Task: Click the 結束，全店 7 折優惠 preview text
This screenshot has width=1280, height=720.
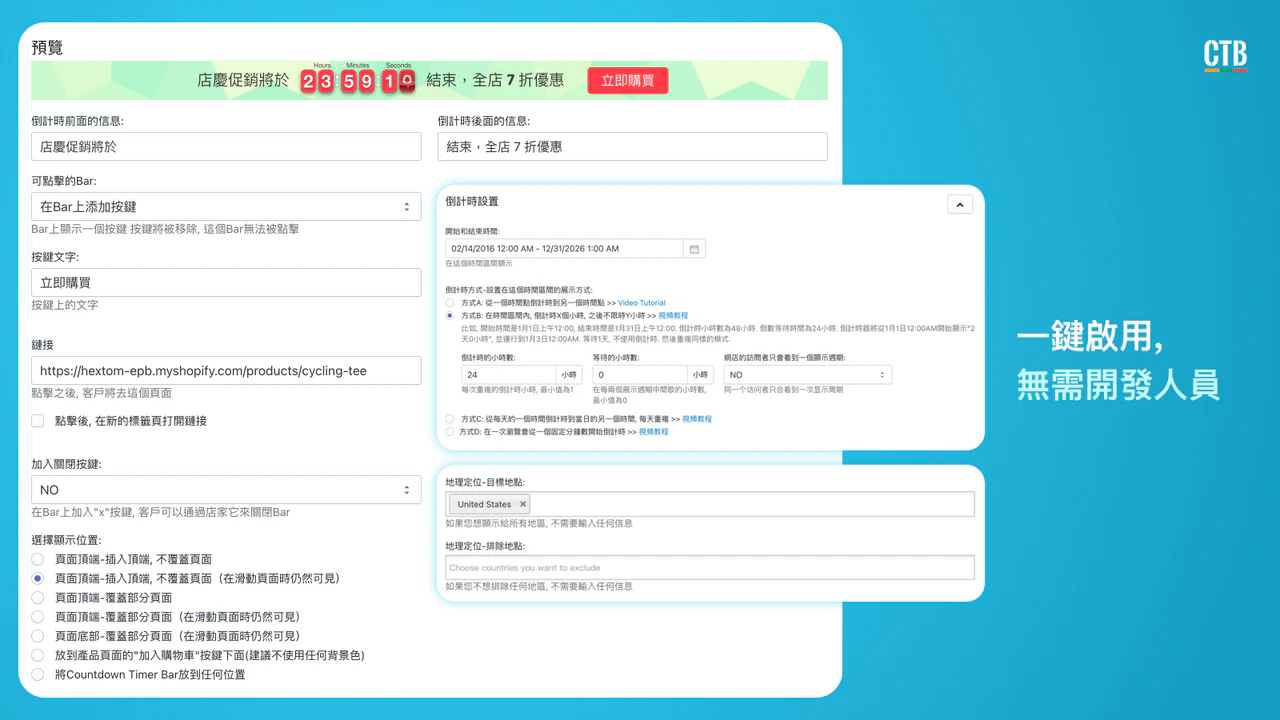Action: tap(495, 81)
